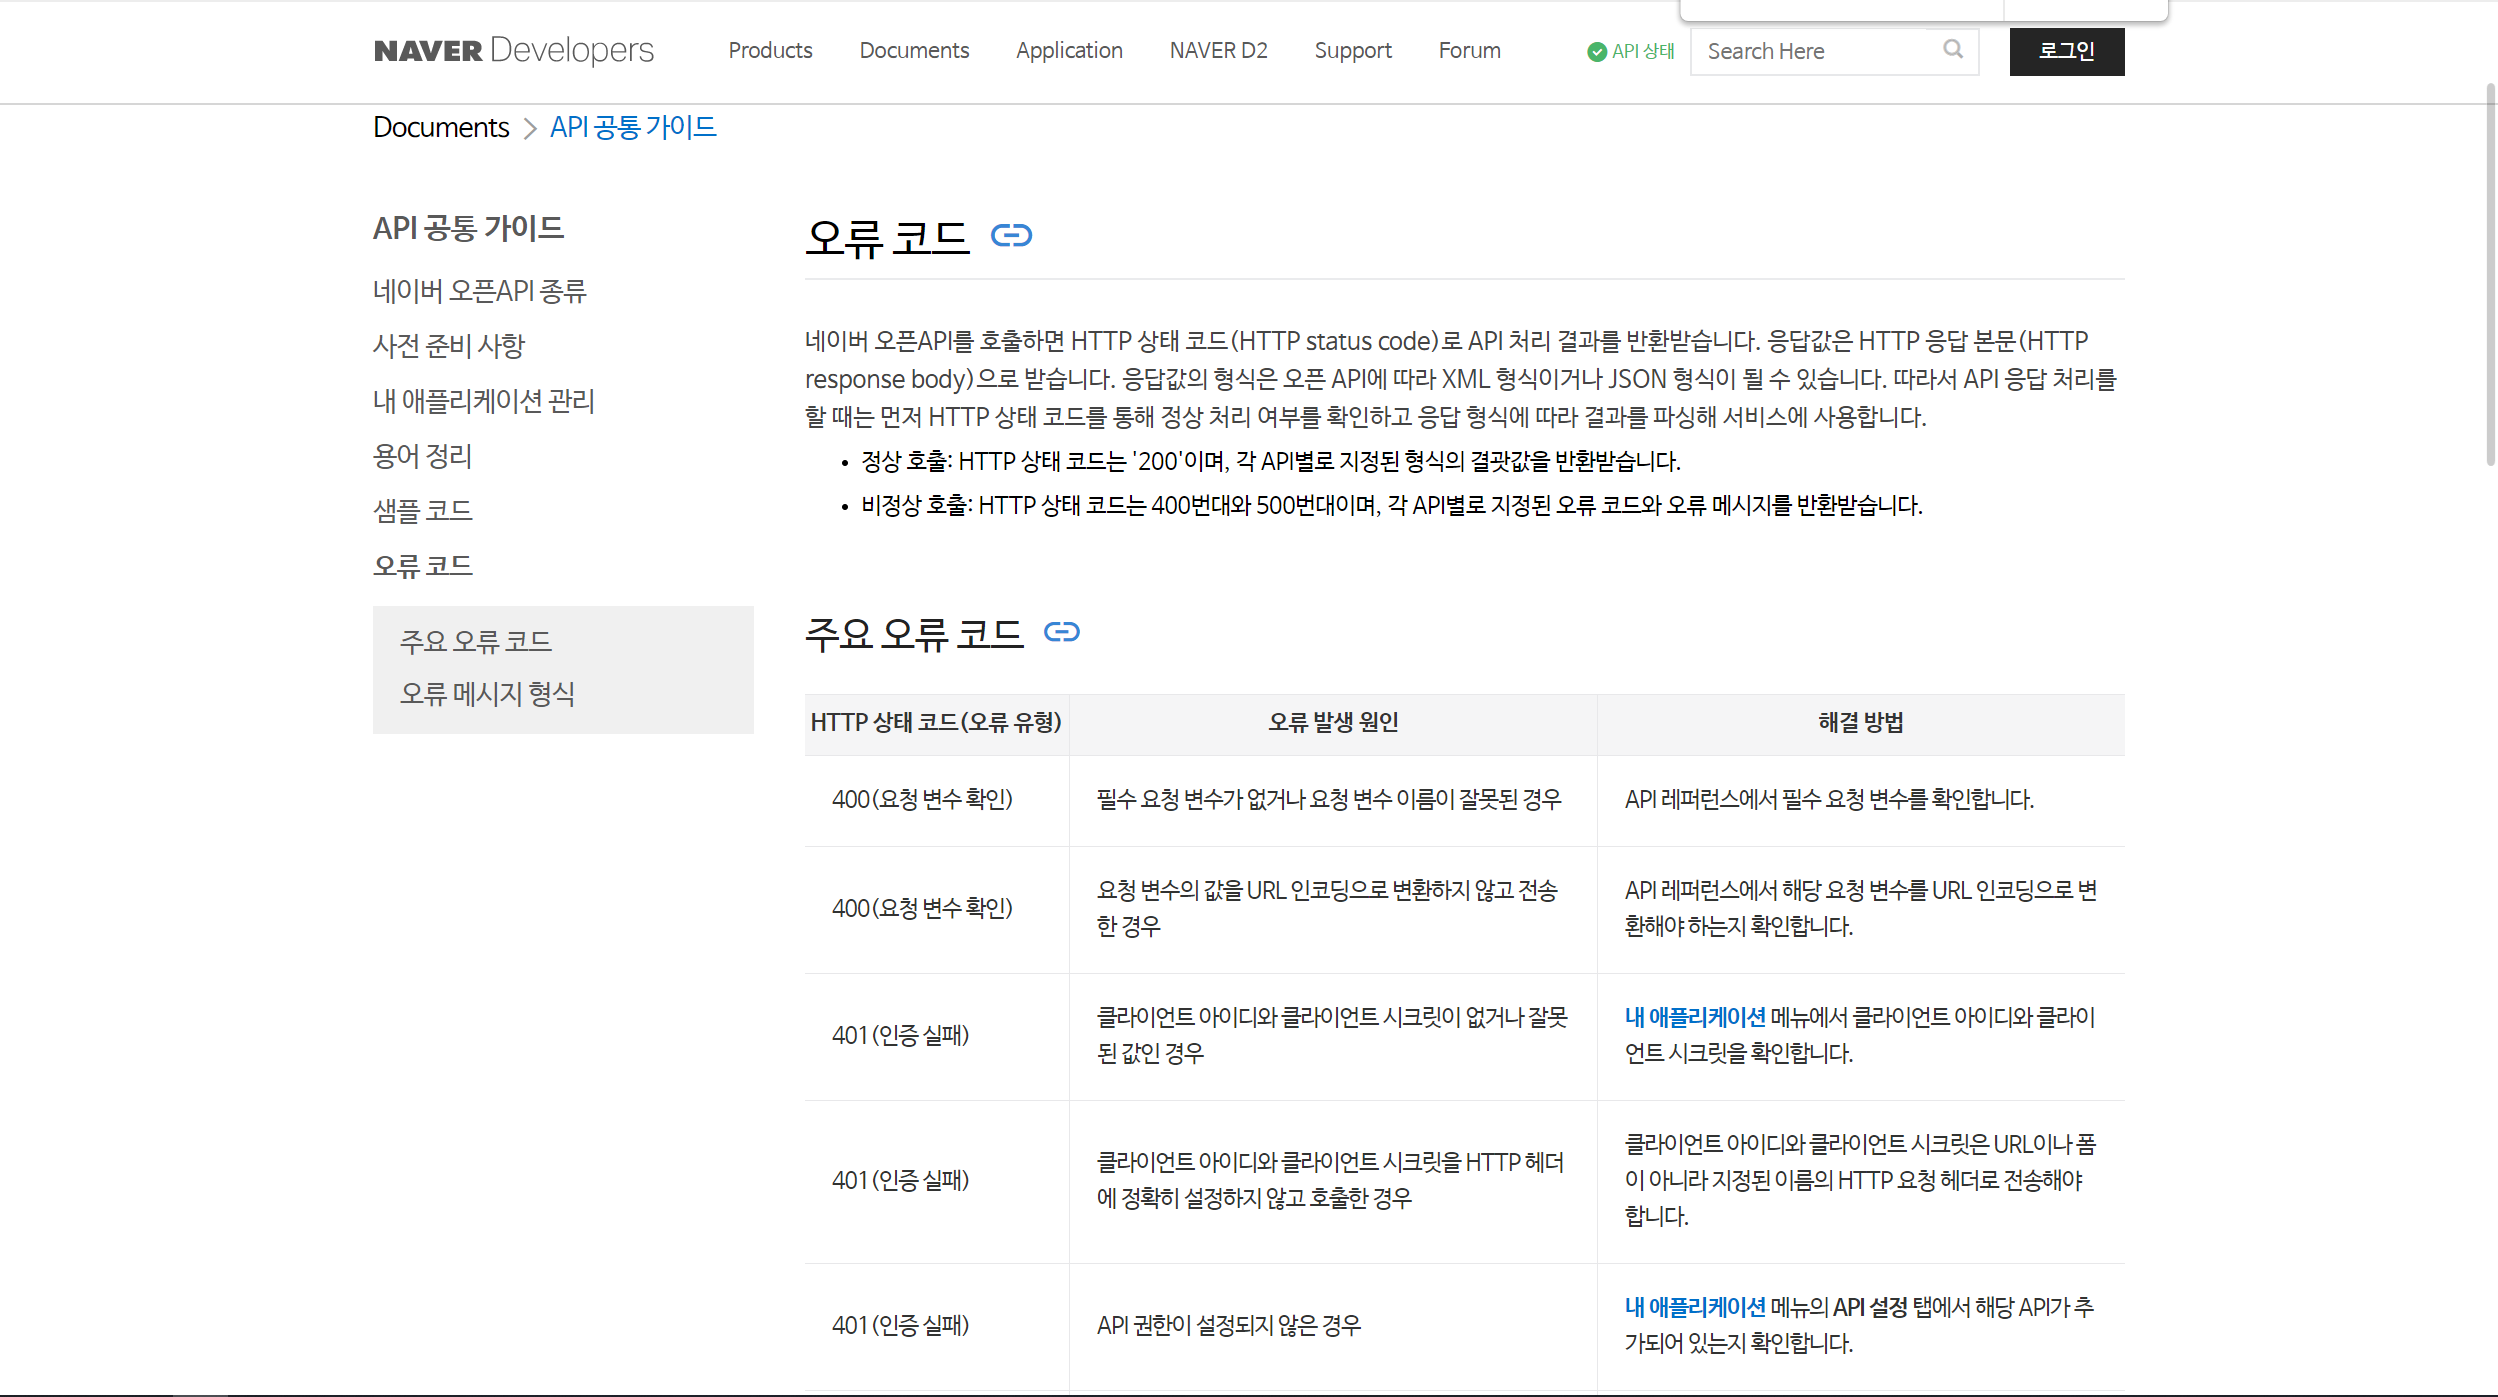Open the Products menu
This screenshot has width=2498, height=1397.
point(770,51)
